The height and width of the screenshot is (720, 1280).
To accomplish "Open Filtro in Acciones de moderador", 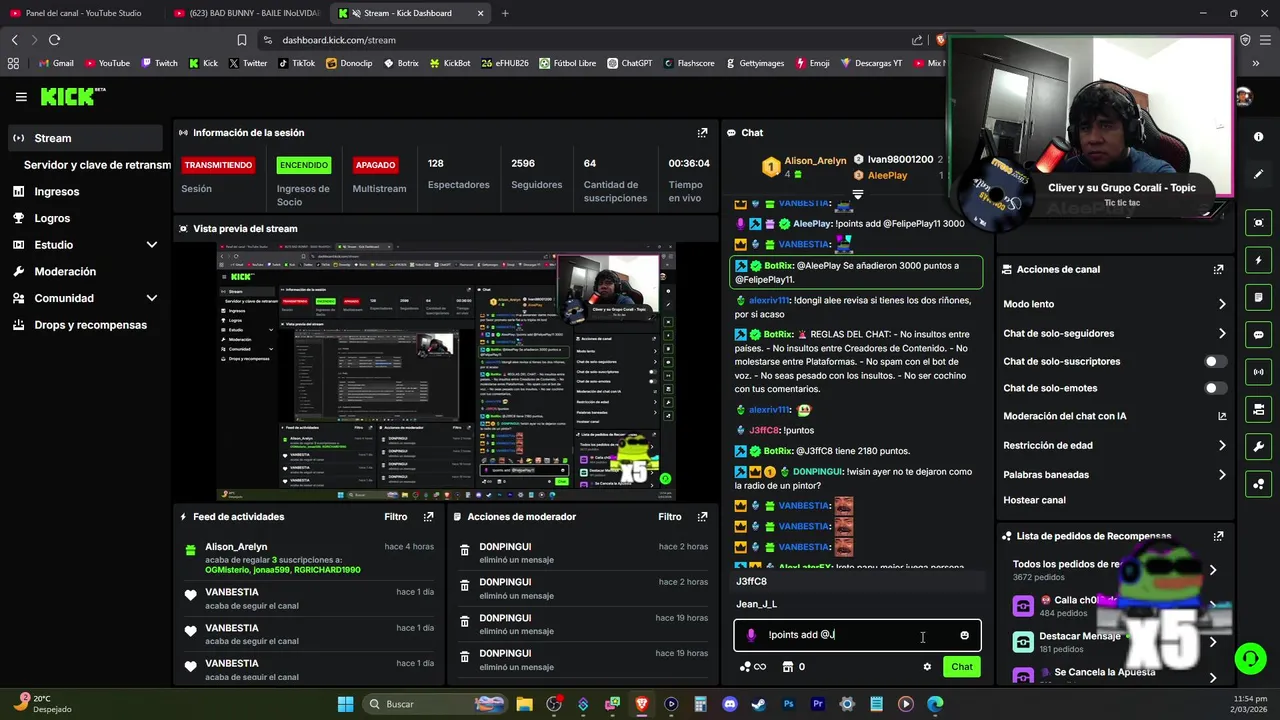I will pos(670,517).
